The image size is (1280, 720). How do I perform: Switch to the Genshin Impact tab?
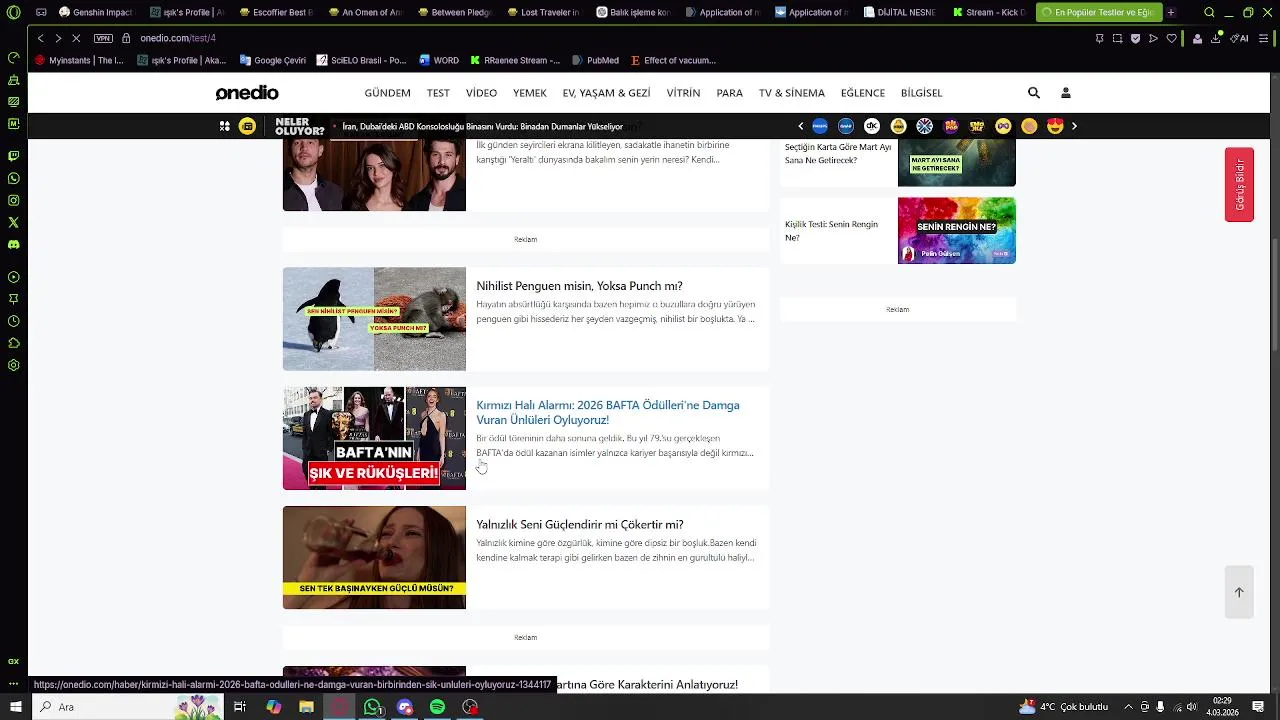point(97,13)
